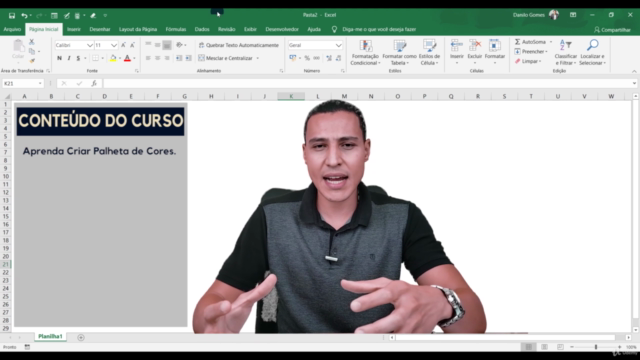Apply the Format Painter brush
The height and width of the screenshot is (360, 640).
[x=31, y=60]
